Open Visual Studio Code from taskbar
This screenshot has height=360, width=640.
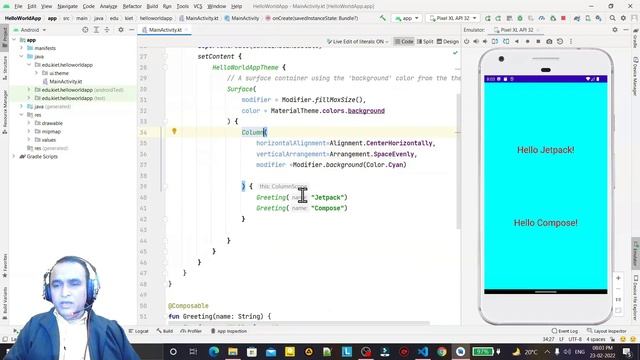pyautogui.click(x=423, y=351)
